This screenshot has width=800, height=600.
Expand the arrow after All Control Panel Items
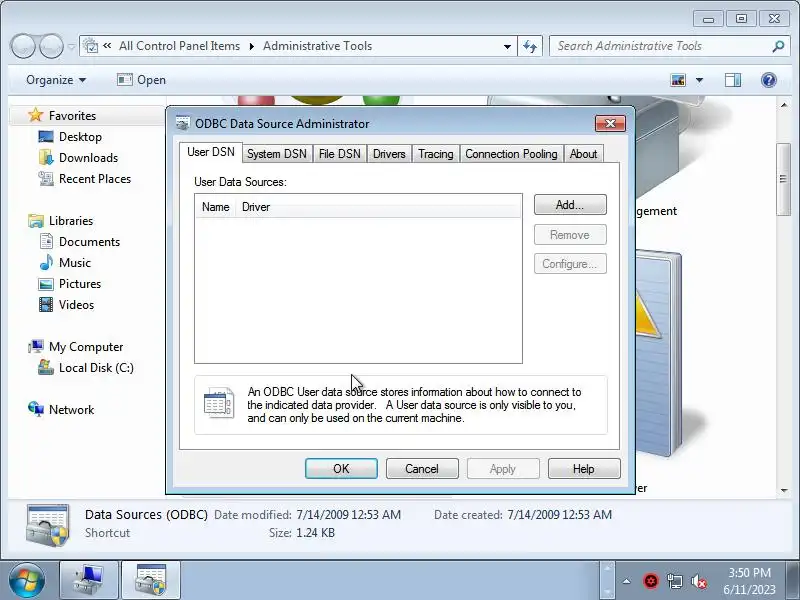point(252,46)
